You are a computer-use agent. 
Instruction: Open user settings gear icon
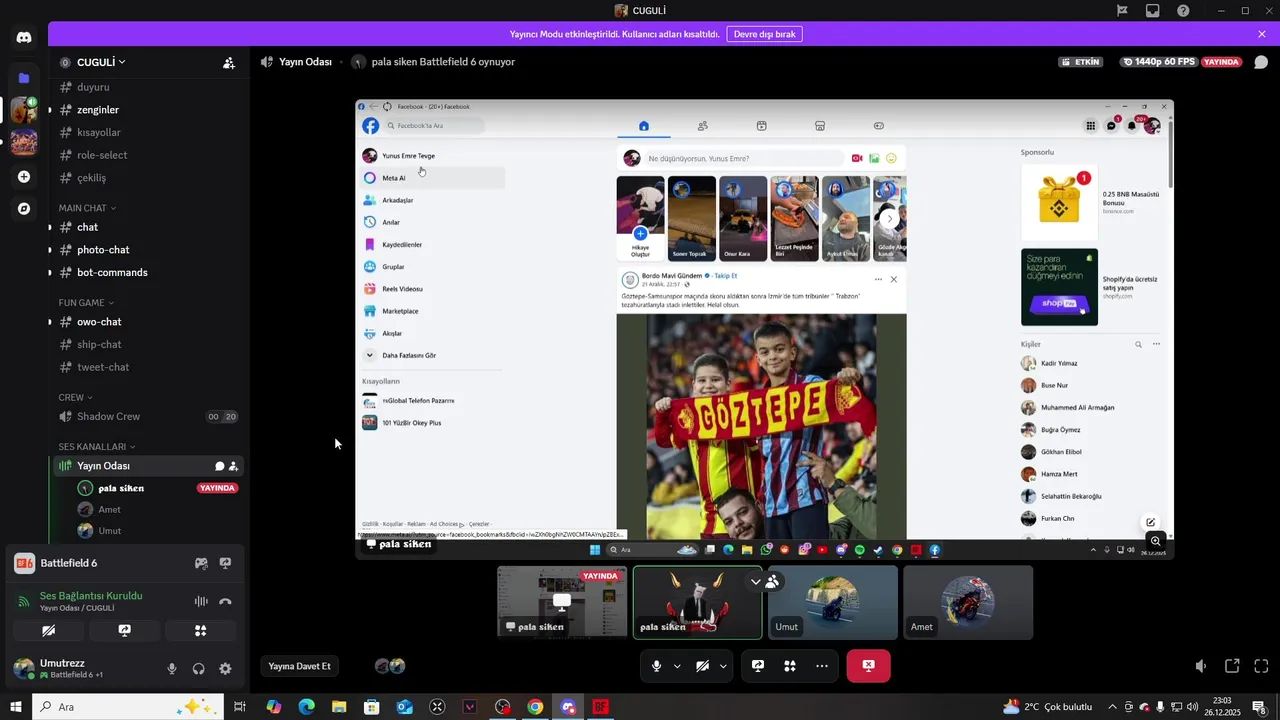[x=225, y=669]
